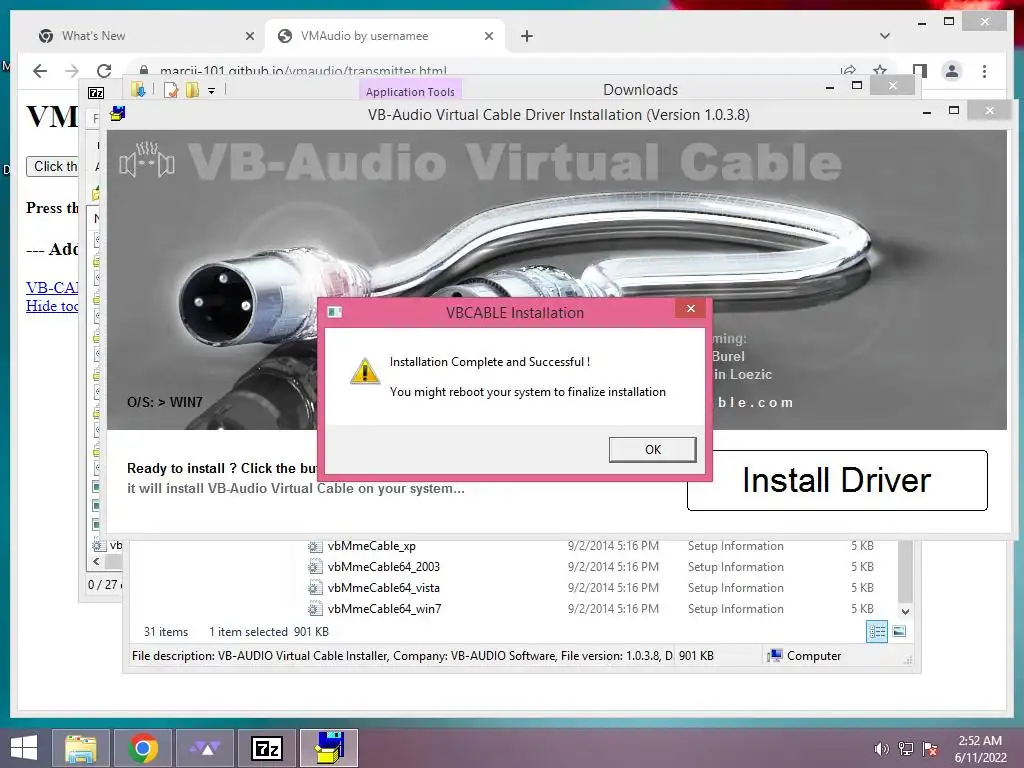Close the VBCABLE Installation dialog
The width and height of the screenshot is (1024, 768).
pyautogui.click(x=690, y=309)
